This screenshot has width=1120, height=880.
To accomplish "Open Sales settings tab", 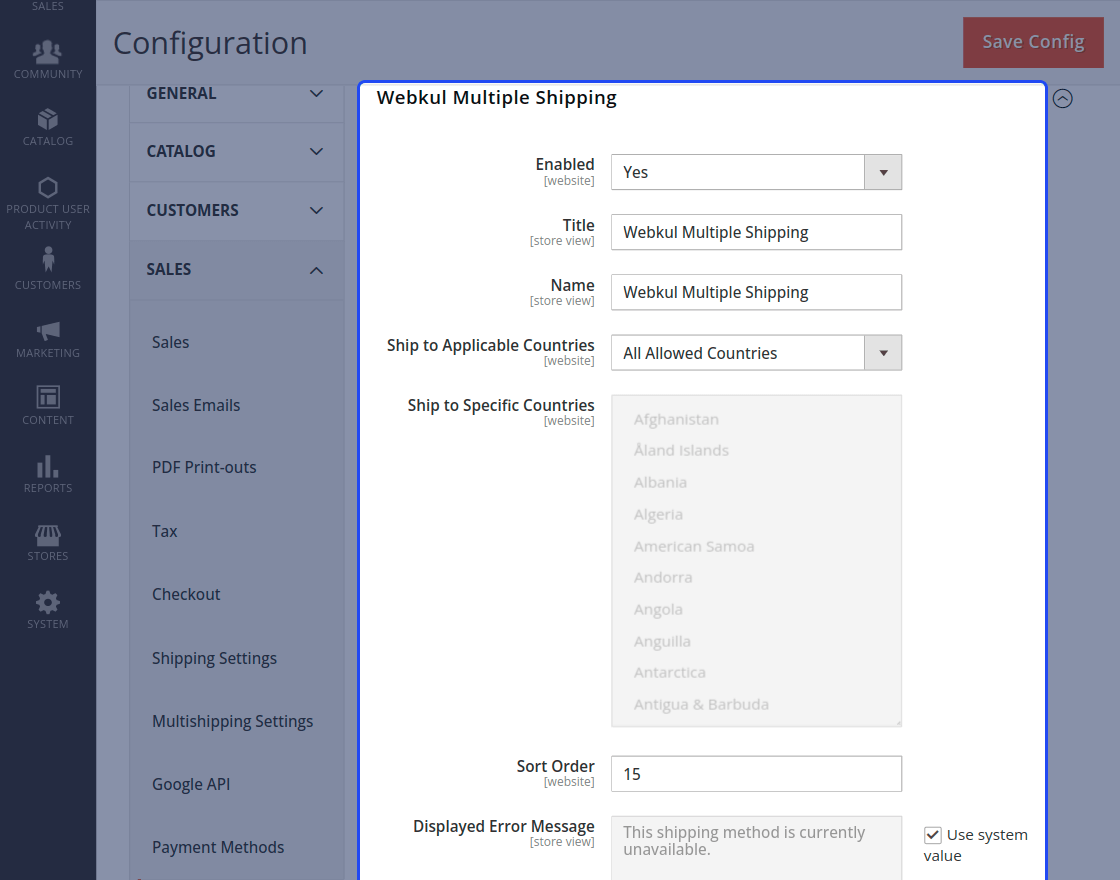I will [170, 342].
